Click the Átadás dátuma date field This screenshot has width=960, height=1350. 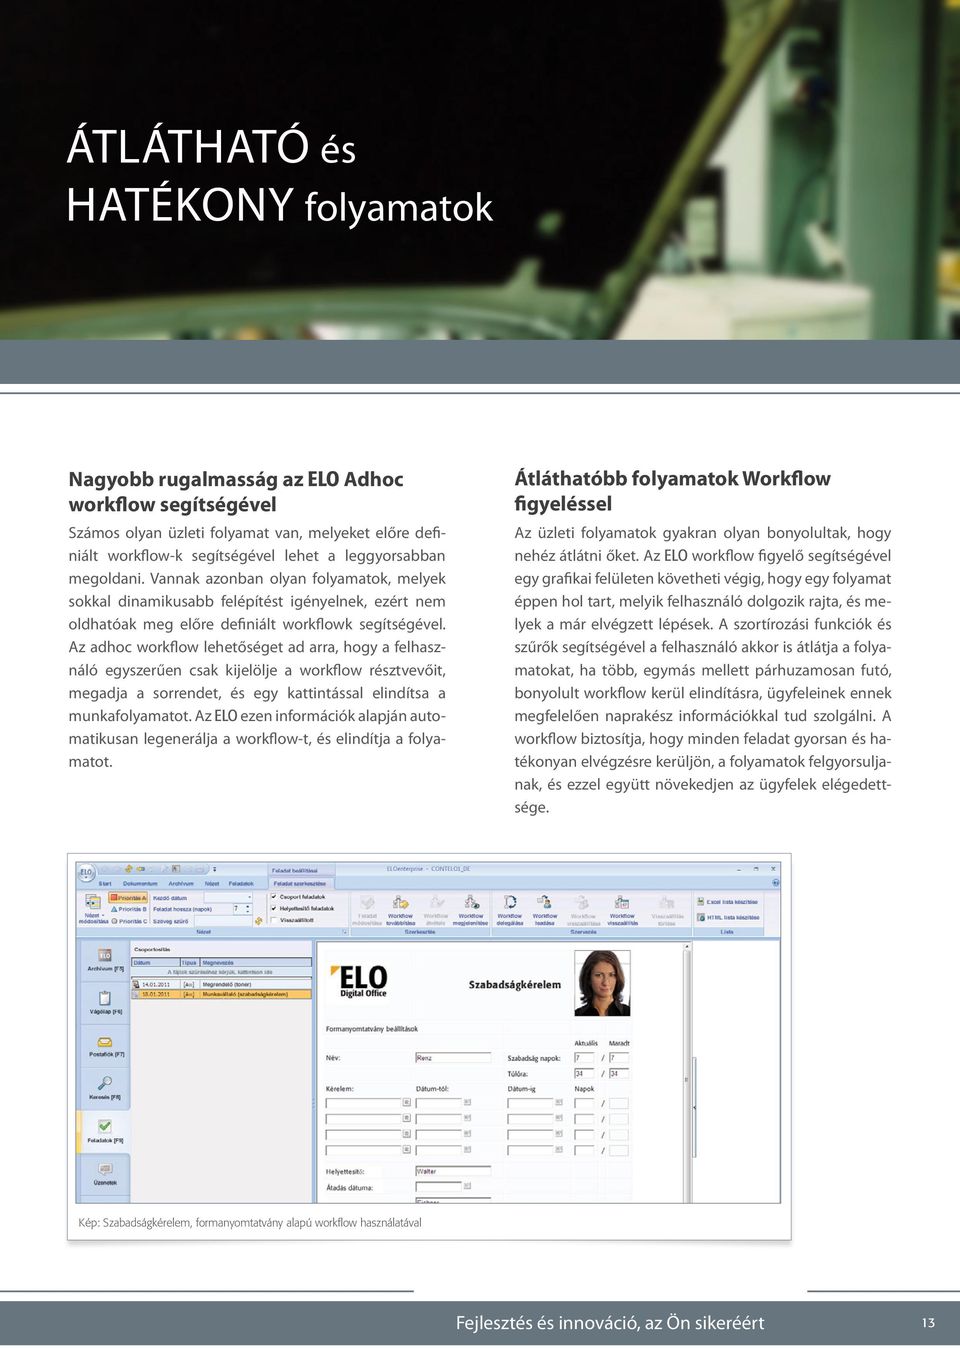click(438, 1187)
